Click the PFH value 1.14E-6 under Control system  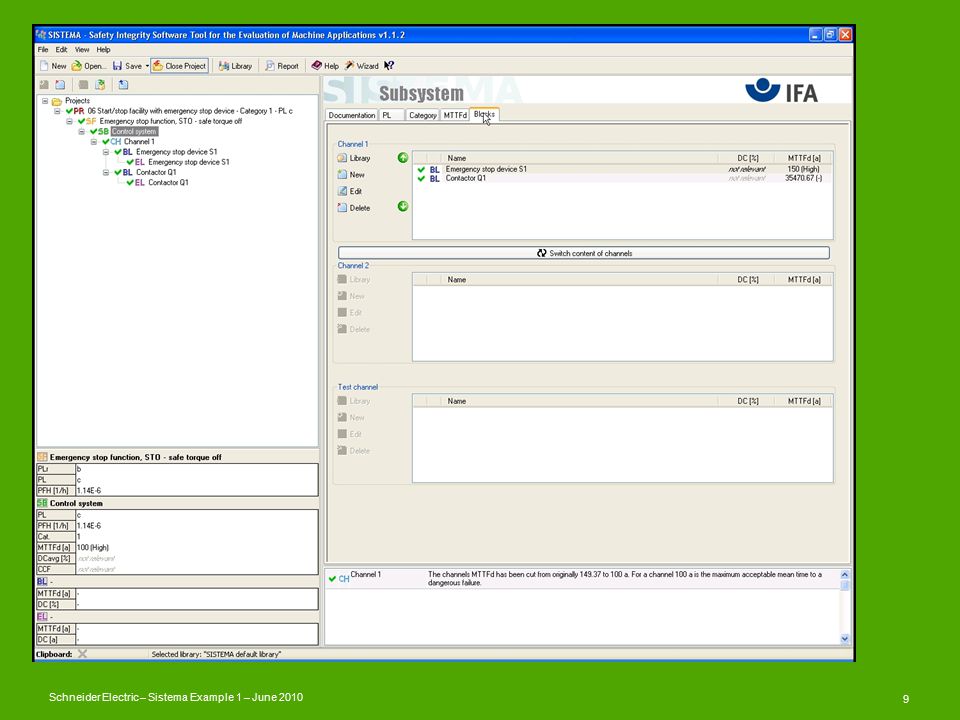tap(89, 526)
